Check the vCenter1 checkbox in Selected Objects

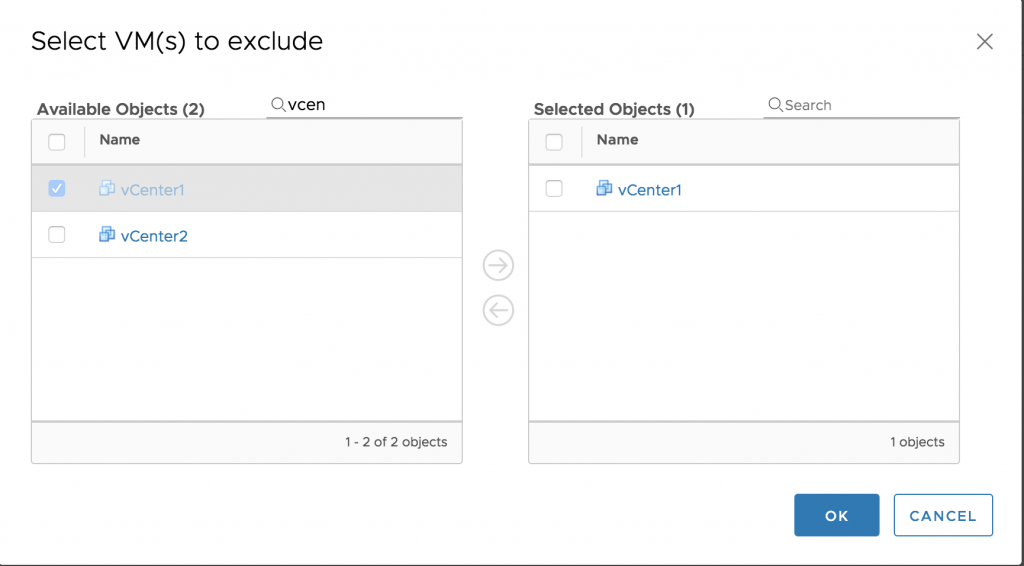point(554,189)
